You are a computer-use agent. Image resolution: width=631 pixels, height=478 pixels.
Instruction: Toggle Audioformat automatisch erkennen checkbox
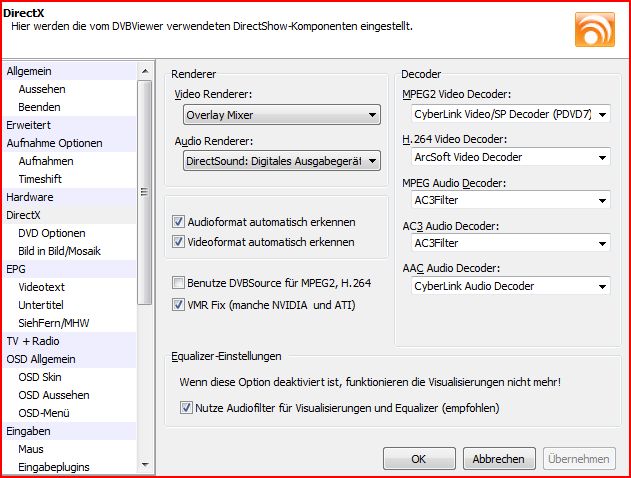tap(178, 222)
